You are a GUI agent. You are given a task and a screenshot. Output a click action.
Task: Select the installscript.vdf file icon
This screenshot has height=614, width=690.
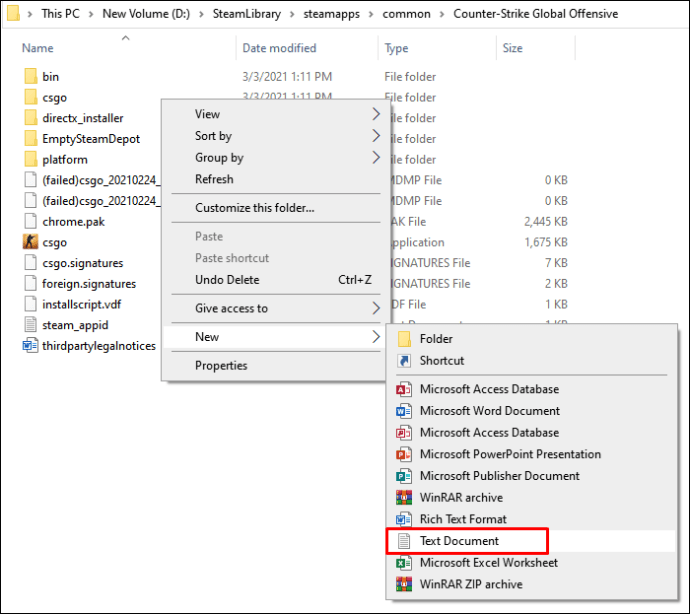30,304
